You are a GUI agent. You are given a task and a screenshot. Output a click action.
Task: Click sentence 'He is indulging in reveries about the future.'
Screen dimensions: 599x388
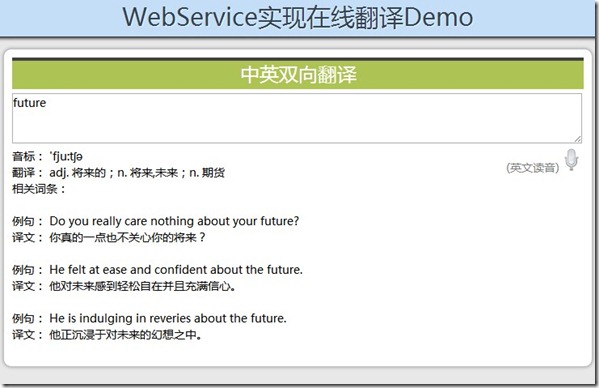click(168, 318)
